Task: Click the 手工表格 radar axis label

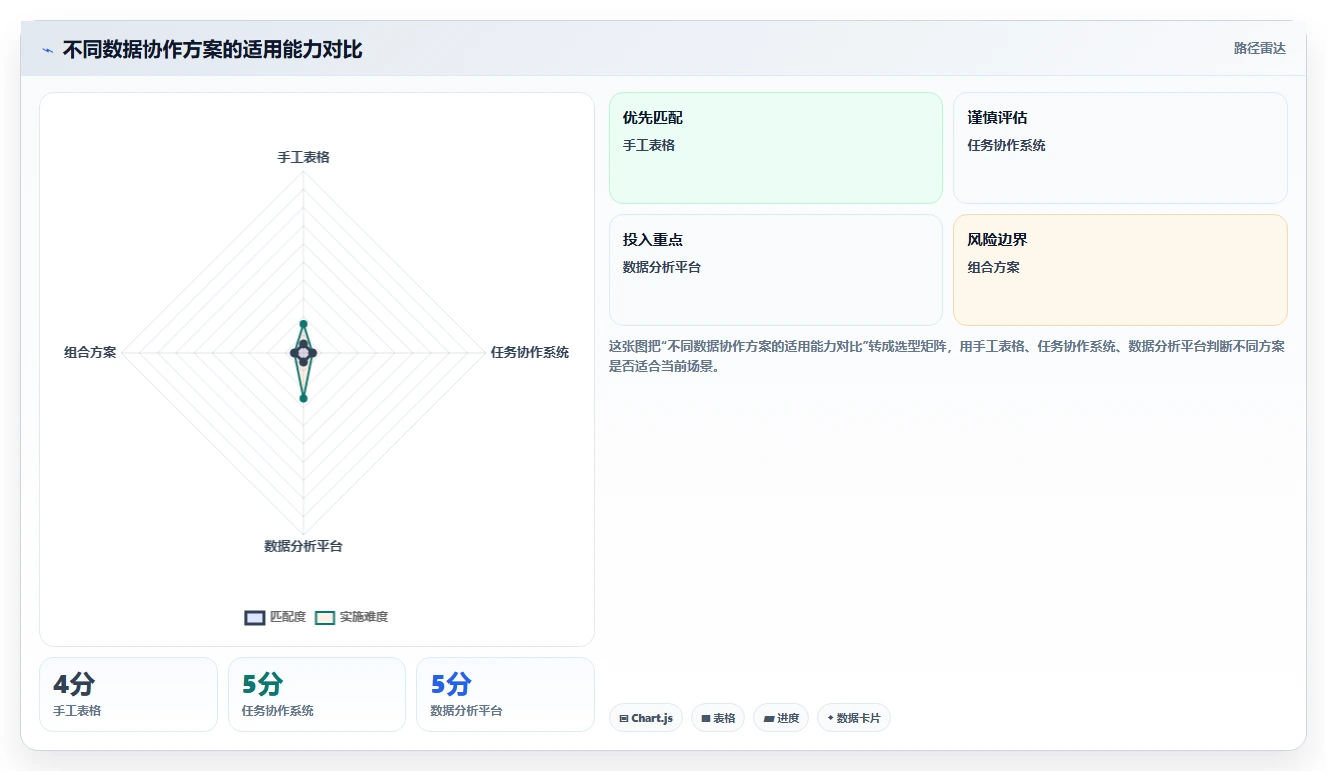Action: (x=303, y=157)
